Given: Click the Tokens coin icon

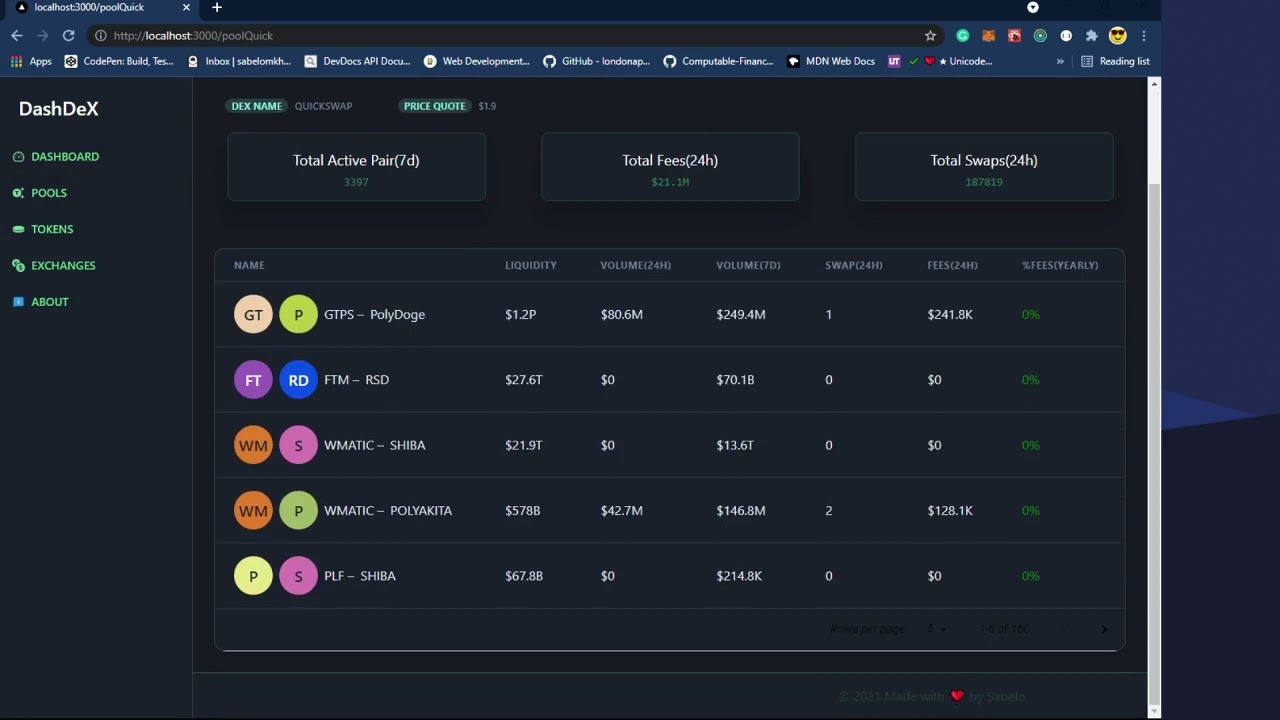Looking at the screenshot, I should coord(18,229).
